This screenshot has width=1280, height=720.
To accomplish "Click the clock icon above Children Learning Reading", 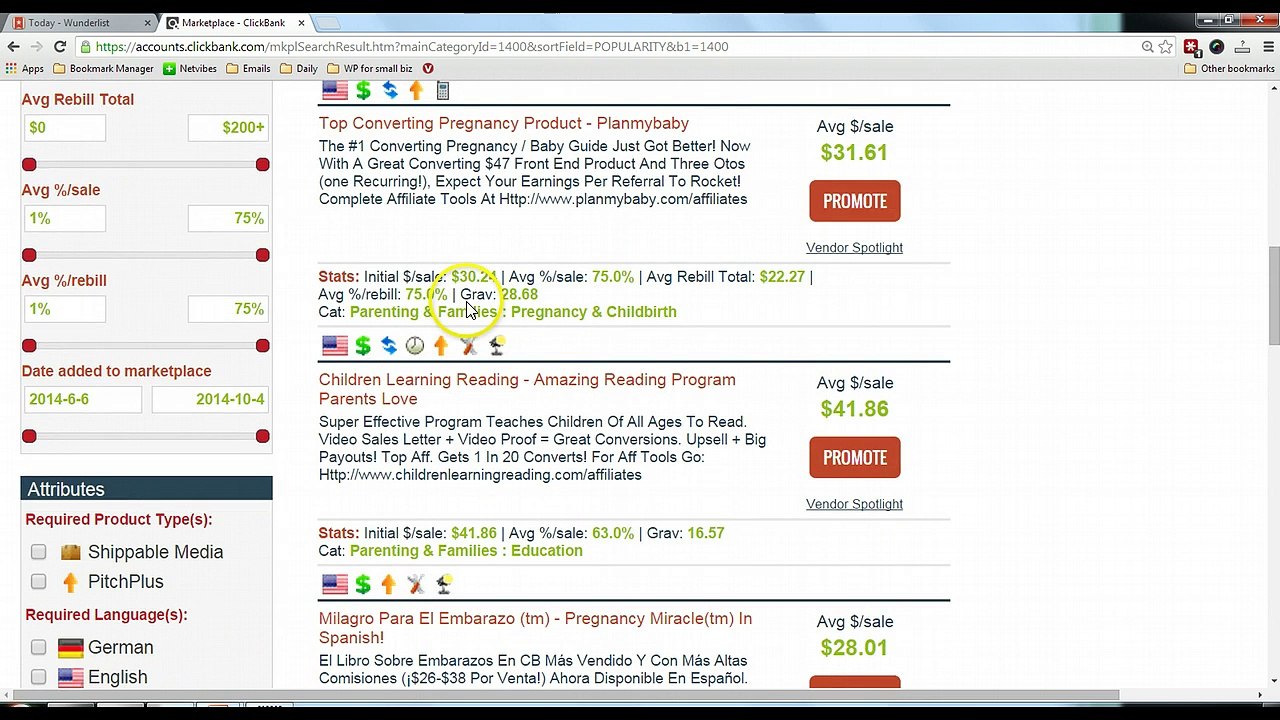I will 415,346.
